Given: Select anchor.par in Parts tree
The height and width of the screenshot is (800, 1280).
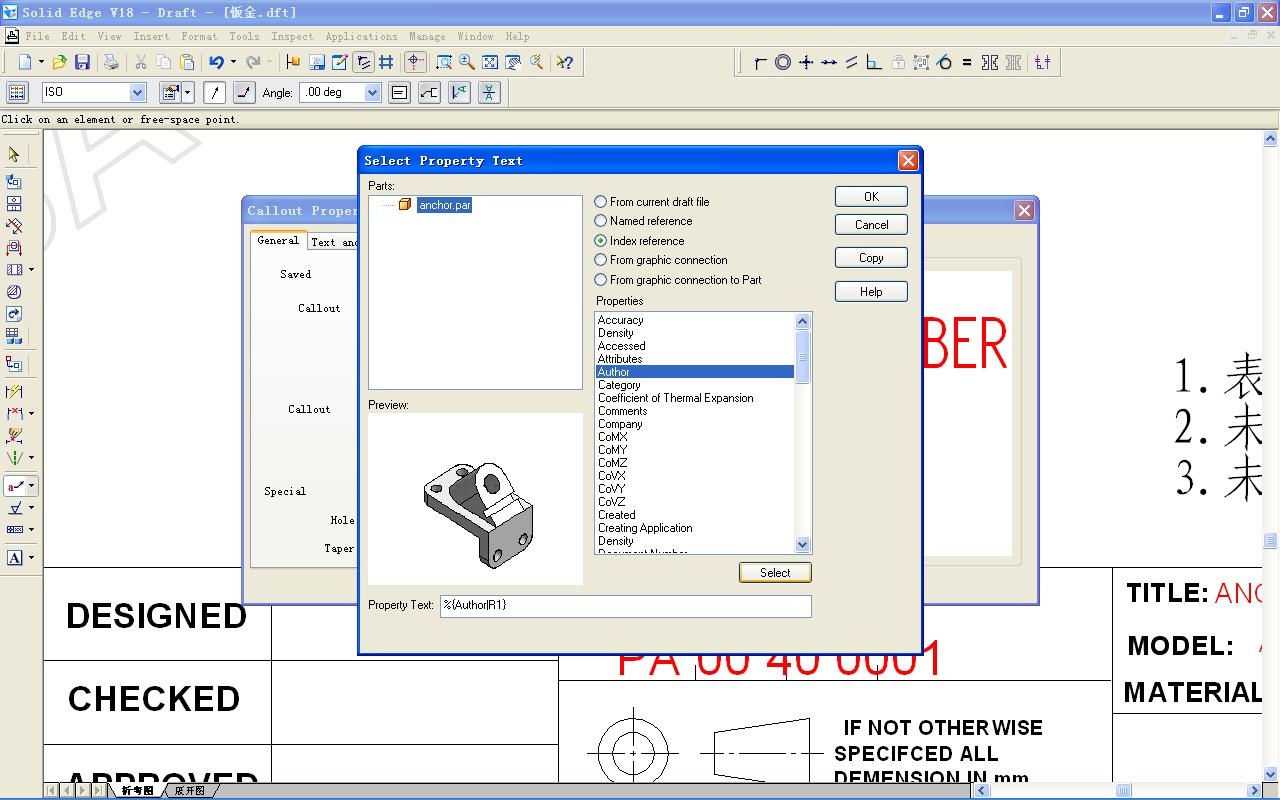Looking at the screenshot, I should click(x=445, y=205).
